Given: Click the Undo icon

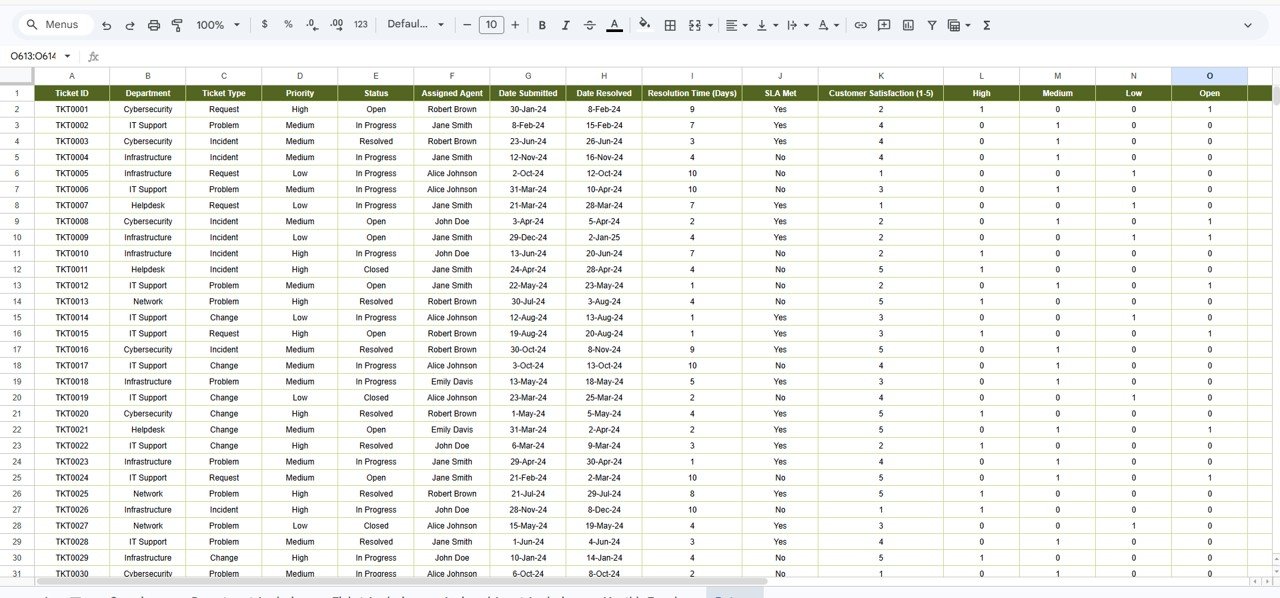Looking at the screenshot, I should tap(106, 24).
